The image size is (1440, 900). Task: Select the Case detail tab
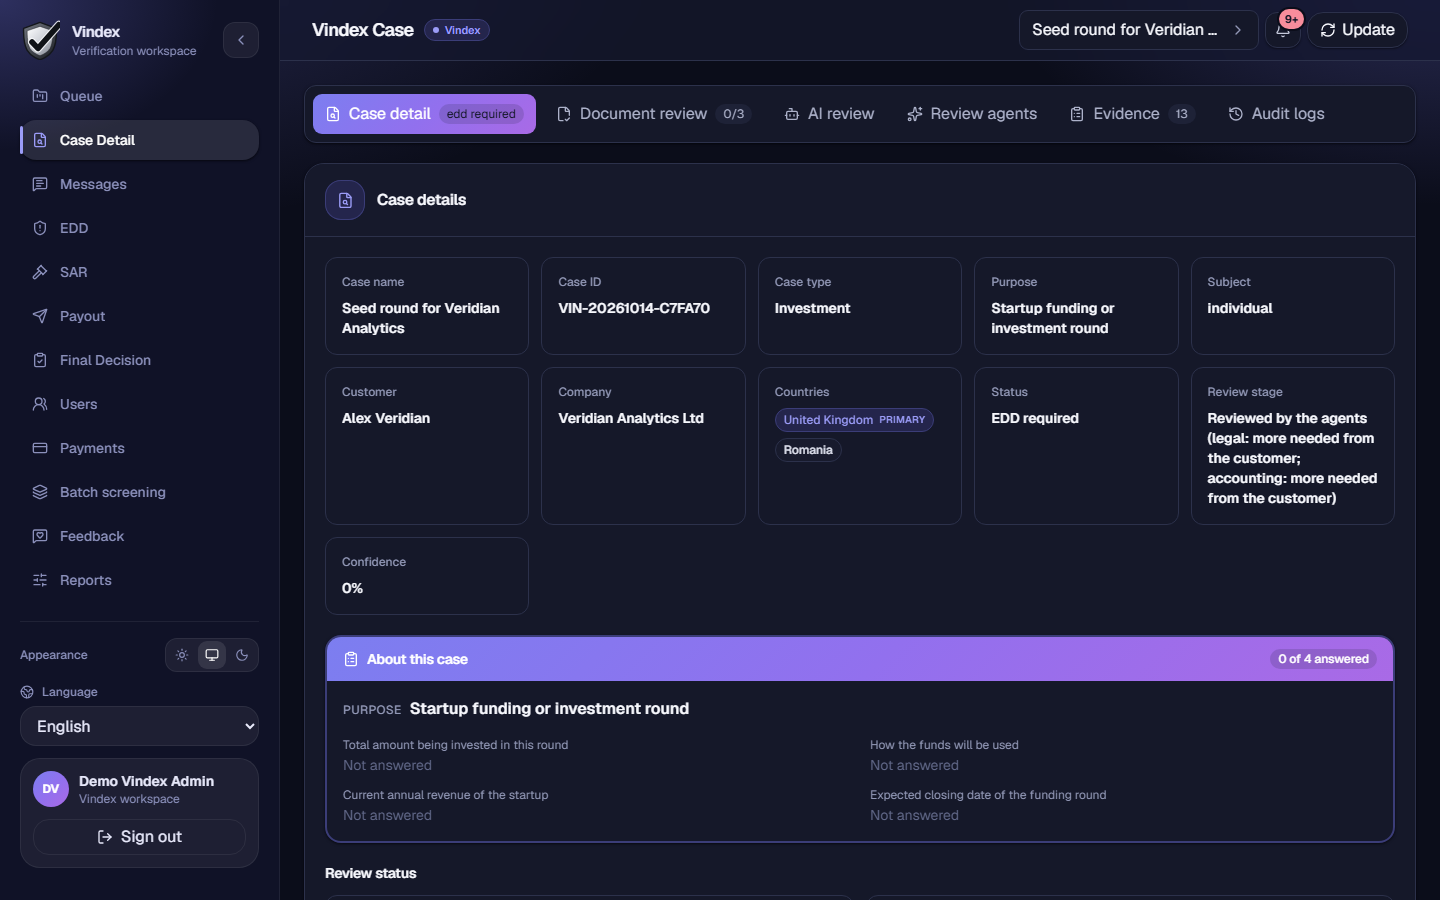click(424, 114)
